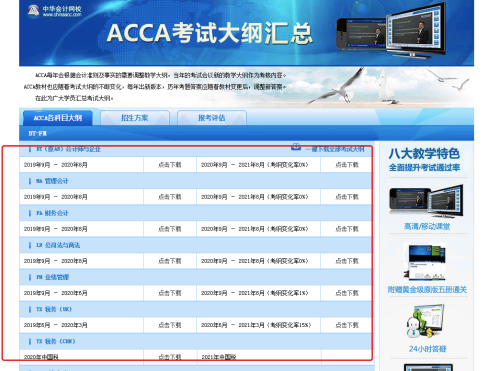
Task: Click the 24小时答疑 text link
Action: (x=427, y=349)
